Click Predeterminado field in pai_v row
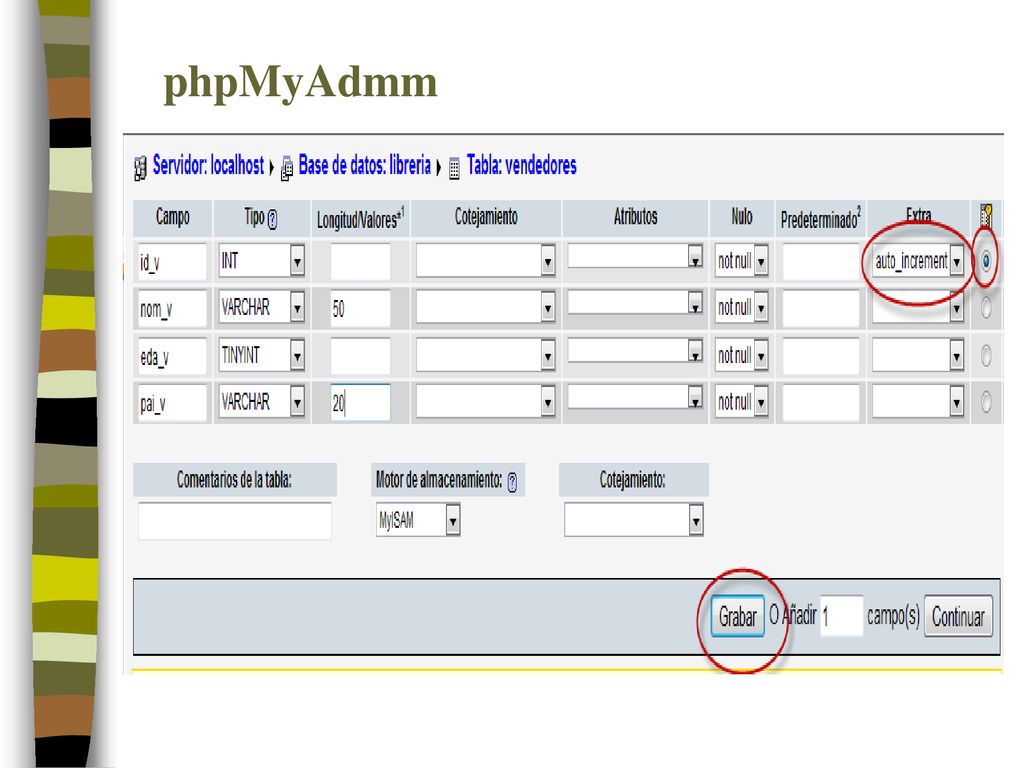 pyautogui.click(x=821, y=403)
